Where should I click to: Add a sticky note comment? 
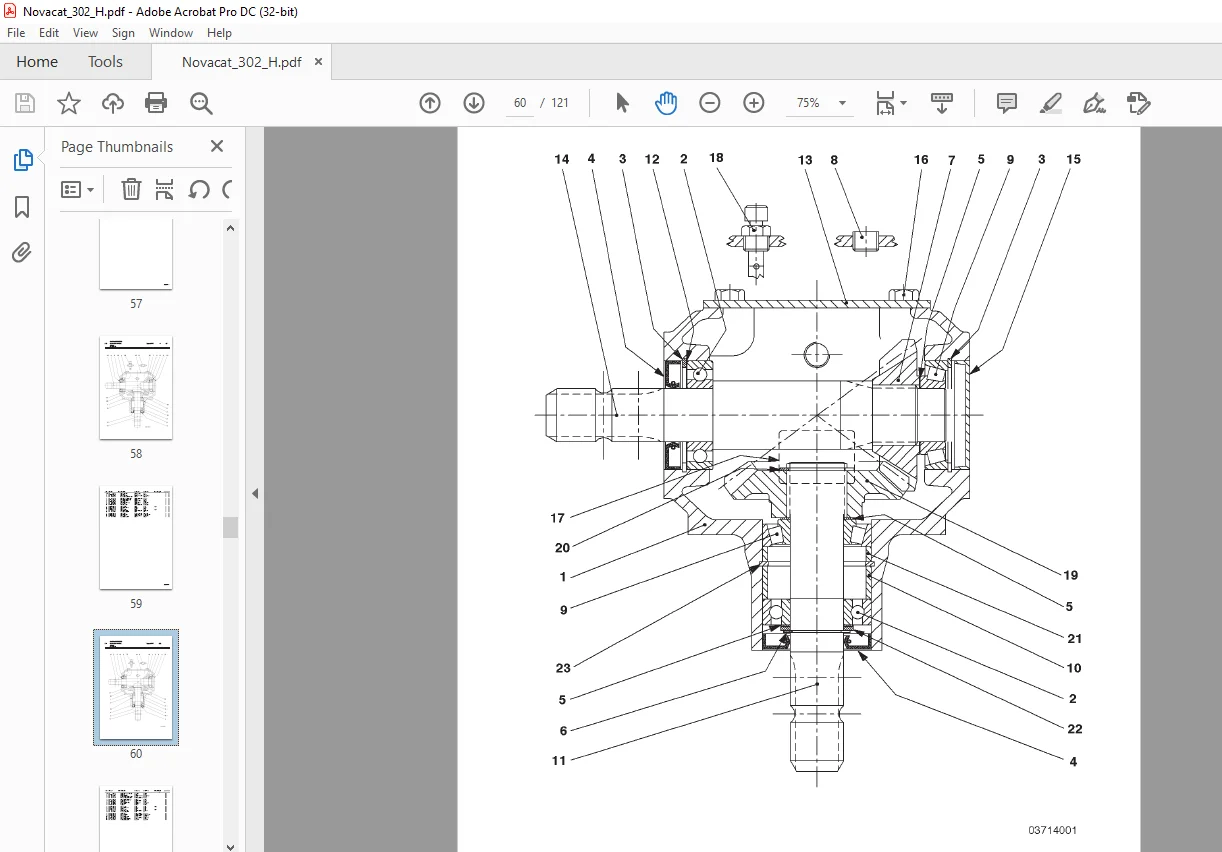pyautogui.click(x=1007, y=103)
